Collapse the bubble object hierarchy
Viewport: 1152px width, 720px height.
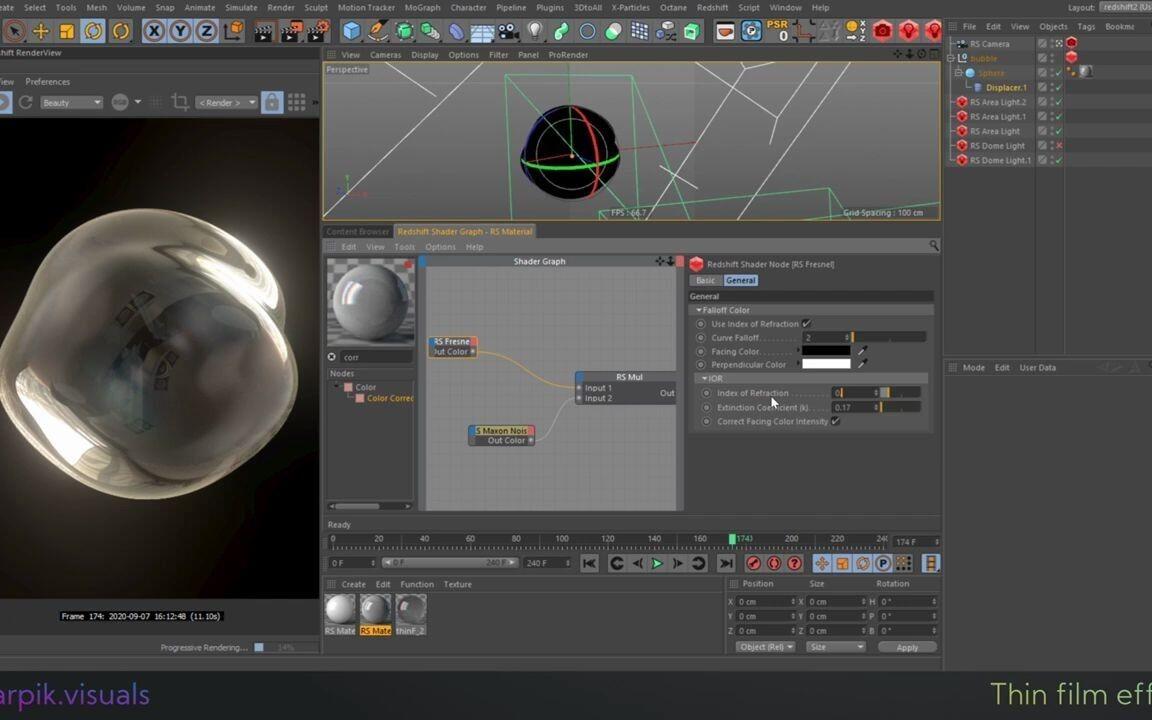[x=950, y=58]
